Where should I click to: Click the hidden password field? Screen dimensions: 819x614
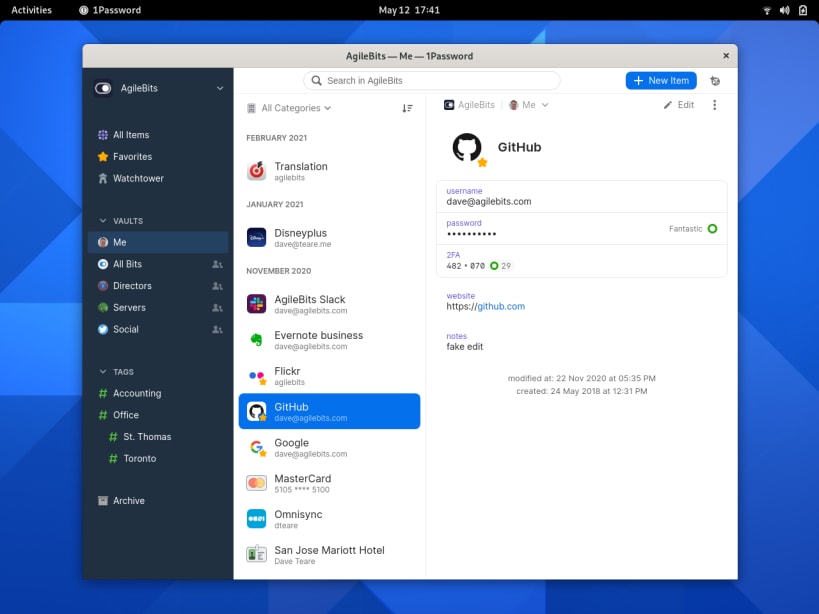coord(582,229)
